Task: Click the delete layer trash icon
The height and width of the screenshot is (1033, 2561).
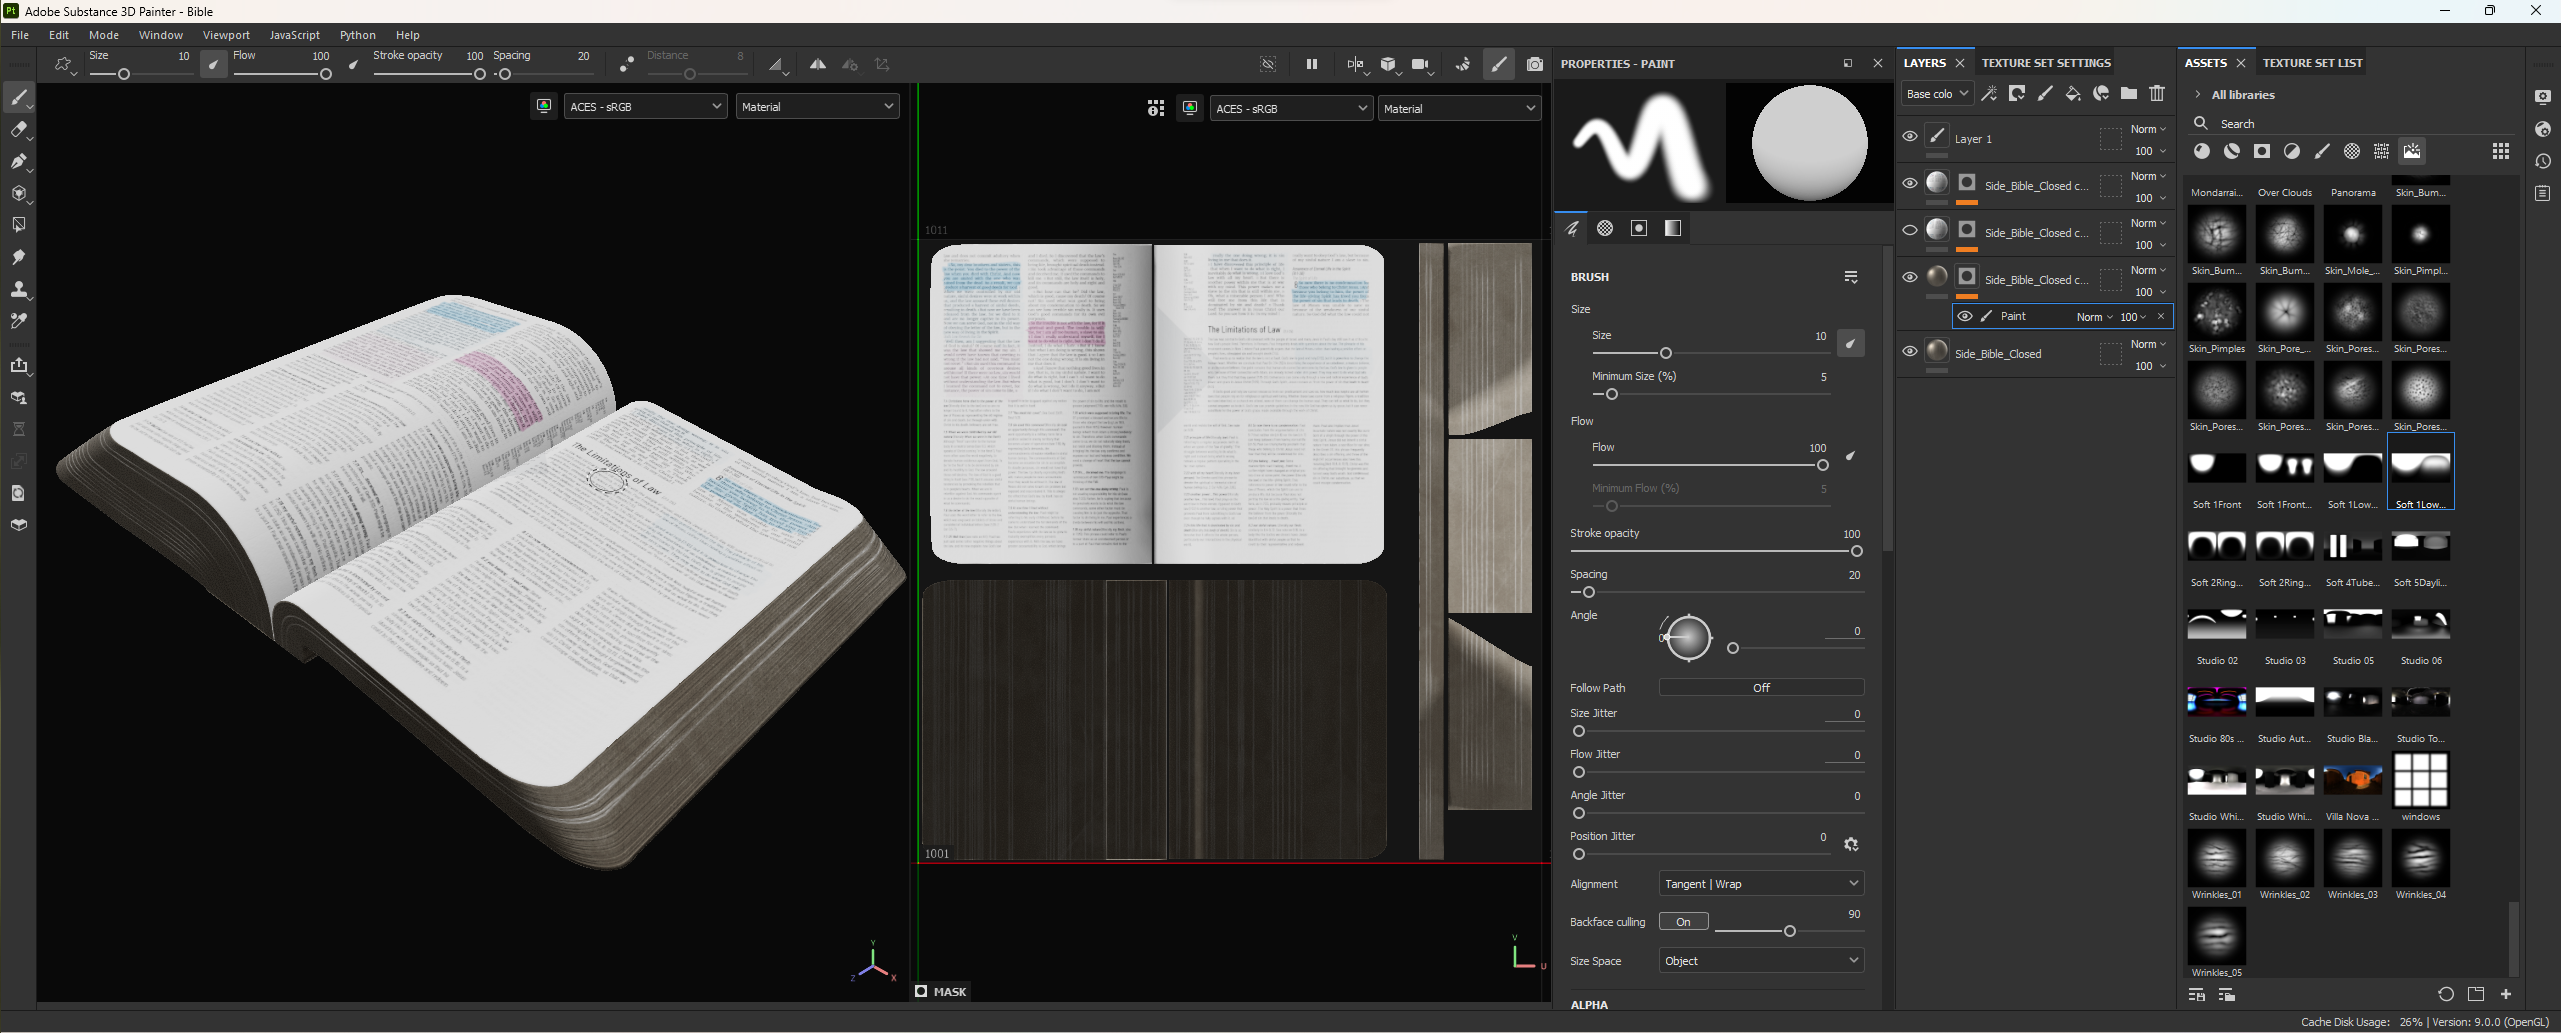Action: click(2157, 94)
